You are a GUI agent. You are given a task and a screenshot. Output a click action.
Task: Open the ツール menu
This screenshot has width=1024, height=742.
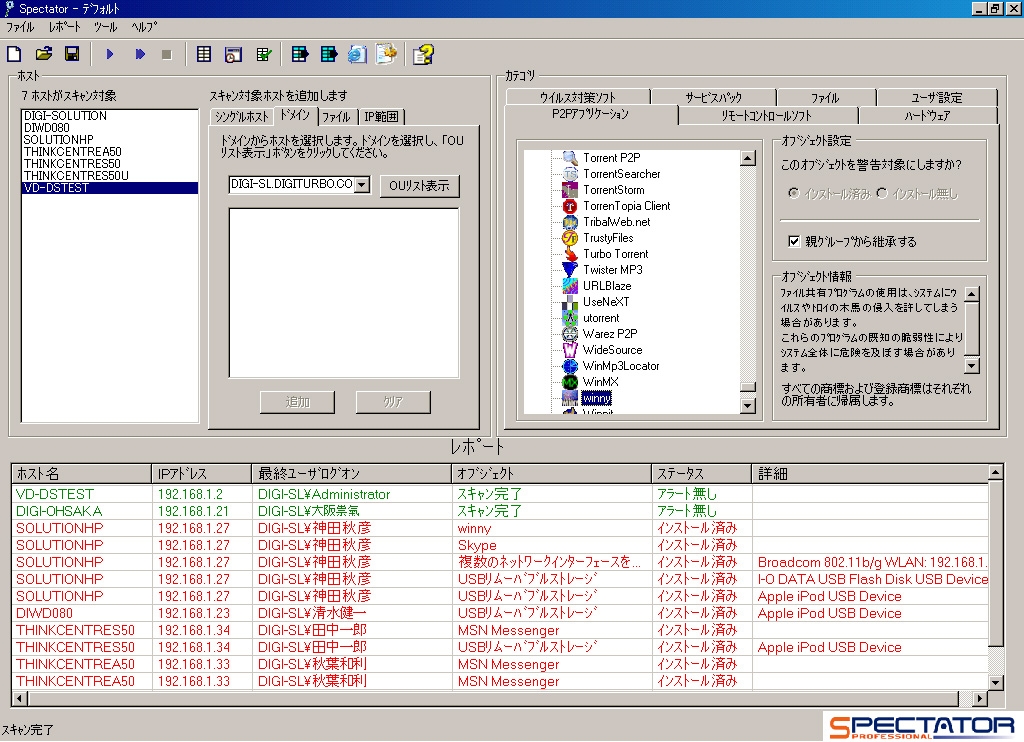(x=105, y=27)
